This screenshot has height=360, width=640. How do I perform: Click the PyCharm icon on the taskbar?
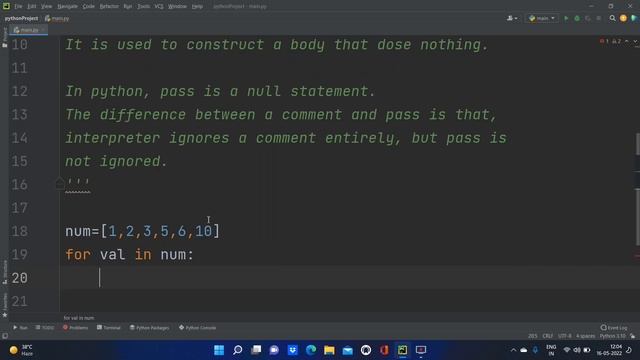(x=402, y=350)
